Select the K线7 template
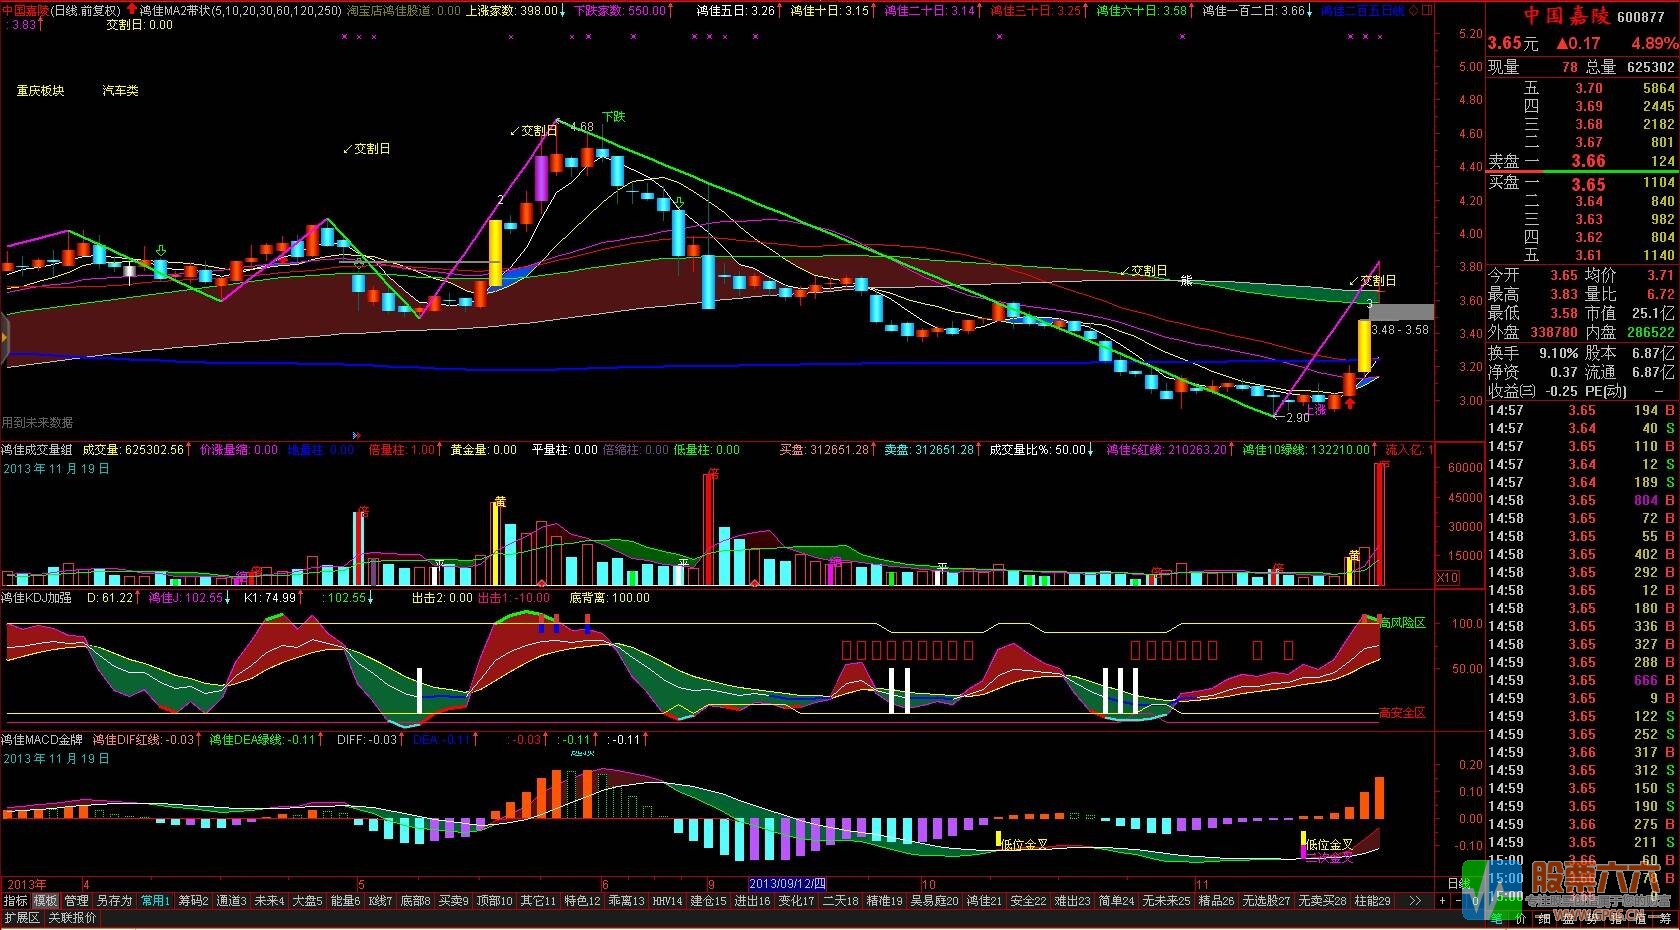Image resolution: width=1680 pixels, height=930 pixels. click(381, 900)
